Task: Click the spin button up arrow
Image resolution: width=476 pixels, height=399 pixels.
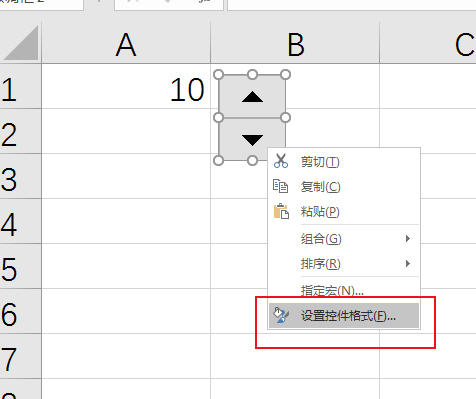Action: click(x=252, y=97)
